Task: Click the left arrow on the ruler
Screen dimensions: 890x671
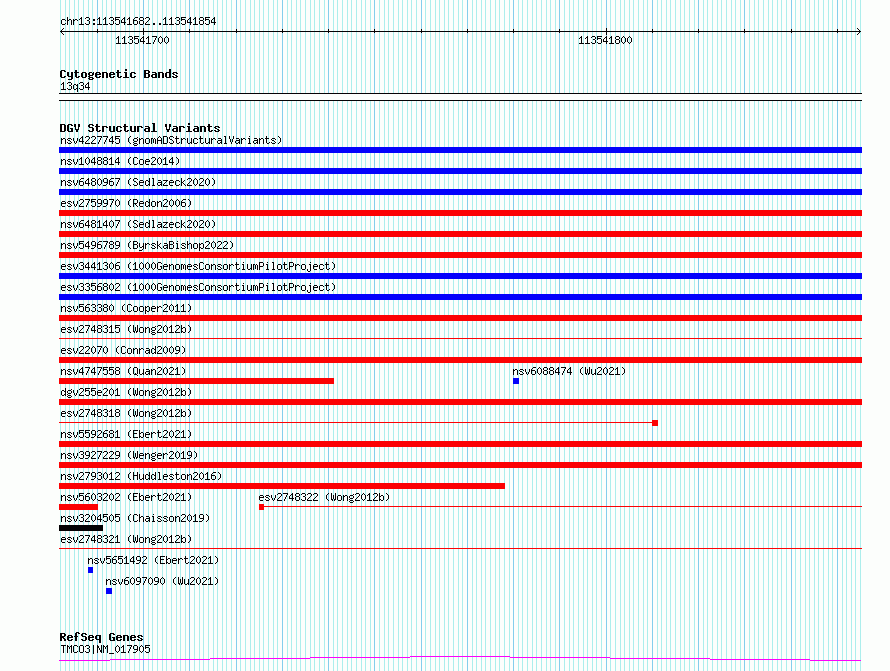Action: [x=62, y=32]
